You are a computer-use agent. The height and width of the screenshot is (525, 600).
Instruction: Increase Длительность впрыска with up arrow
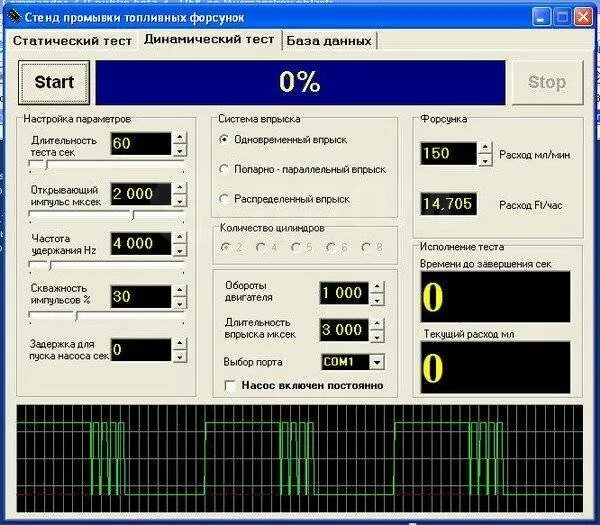[377, 324]
